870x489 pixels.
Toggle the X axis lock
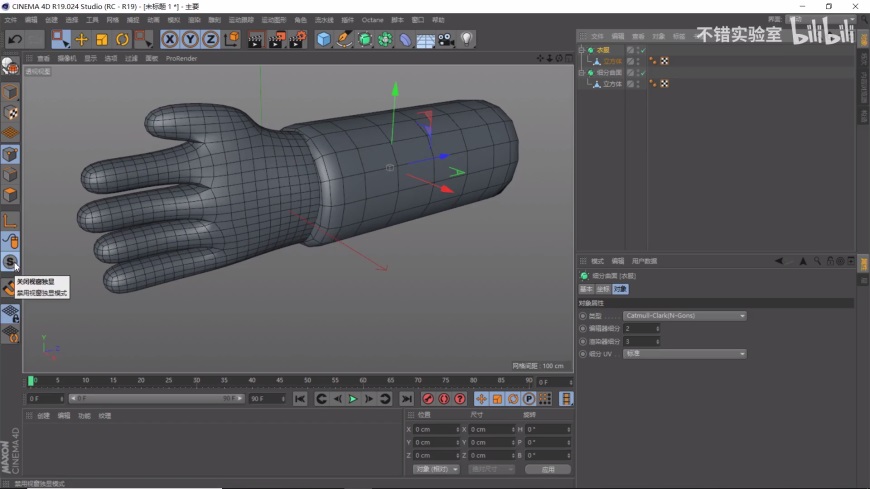pos(170,39)
